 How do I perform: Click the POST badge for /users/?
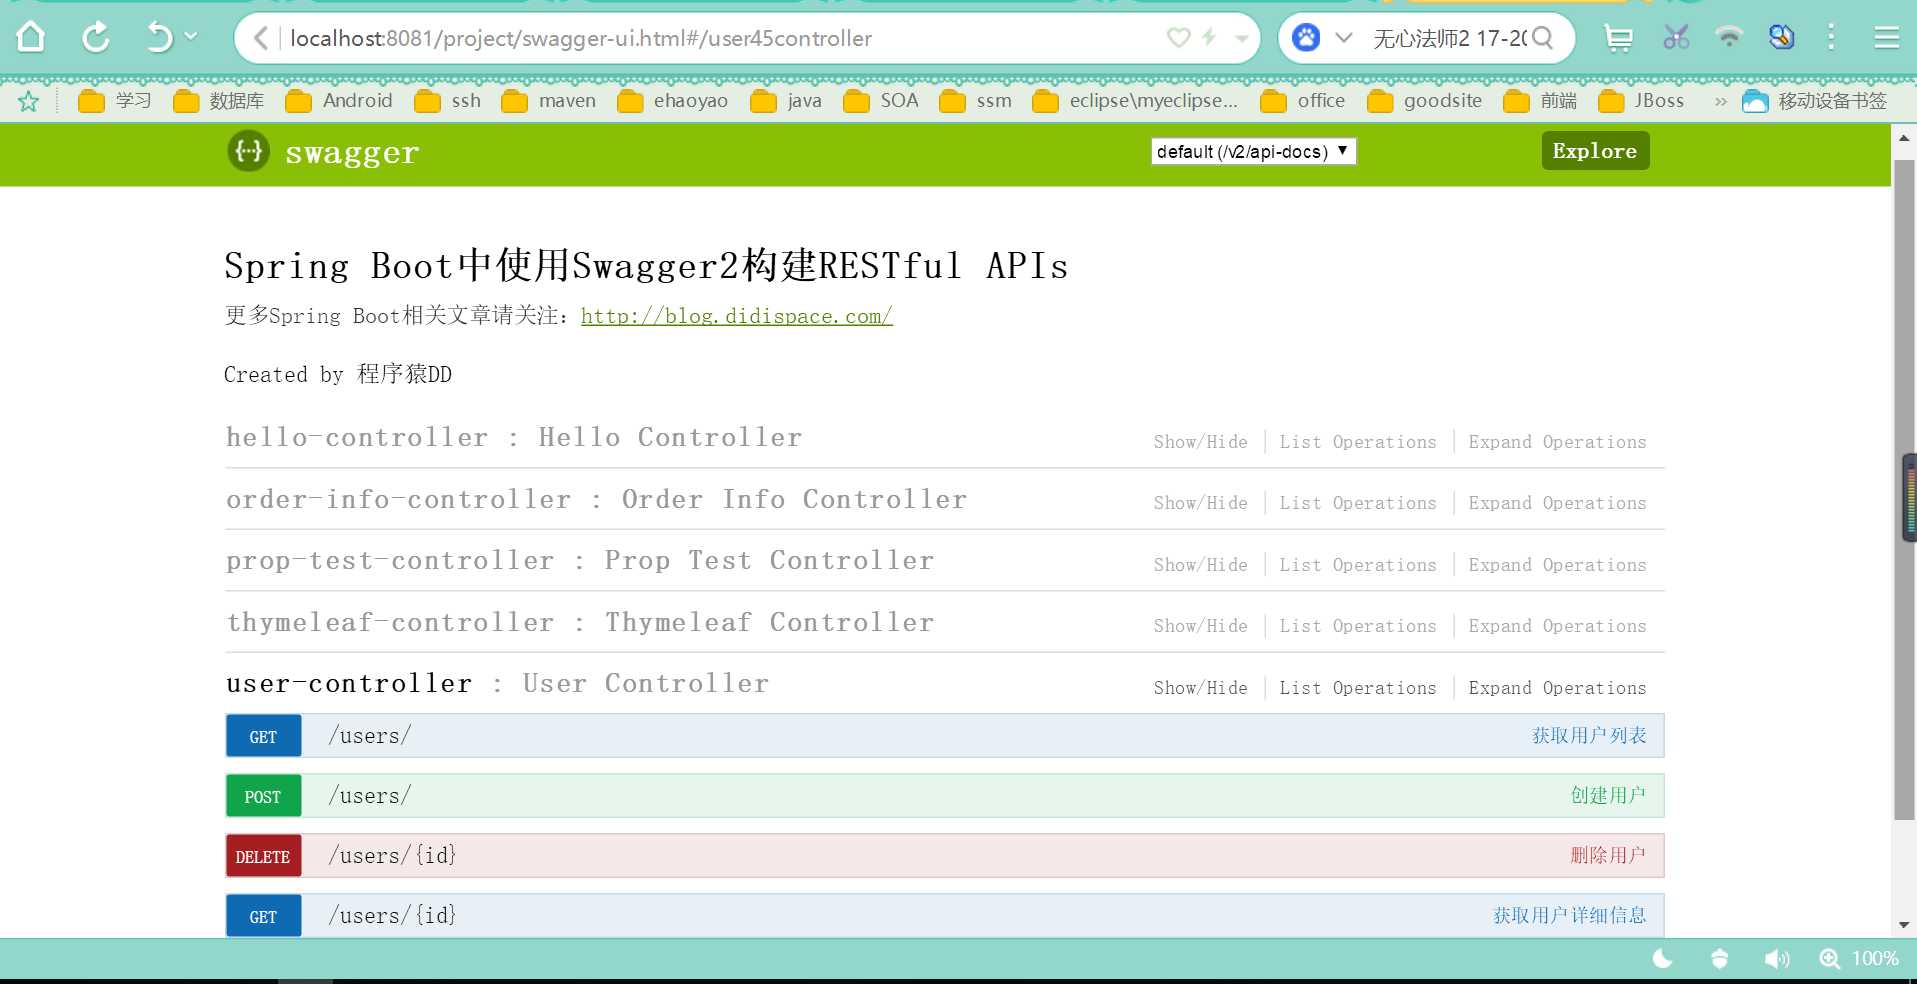(263, 797)
